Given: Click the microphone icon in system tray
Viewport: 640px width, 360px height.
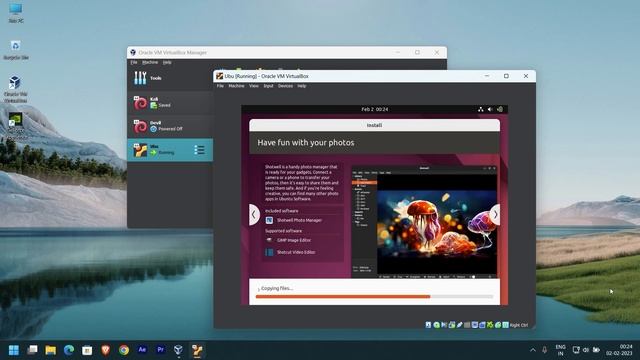Looking at the screenshot, I should click(544, 350).
